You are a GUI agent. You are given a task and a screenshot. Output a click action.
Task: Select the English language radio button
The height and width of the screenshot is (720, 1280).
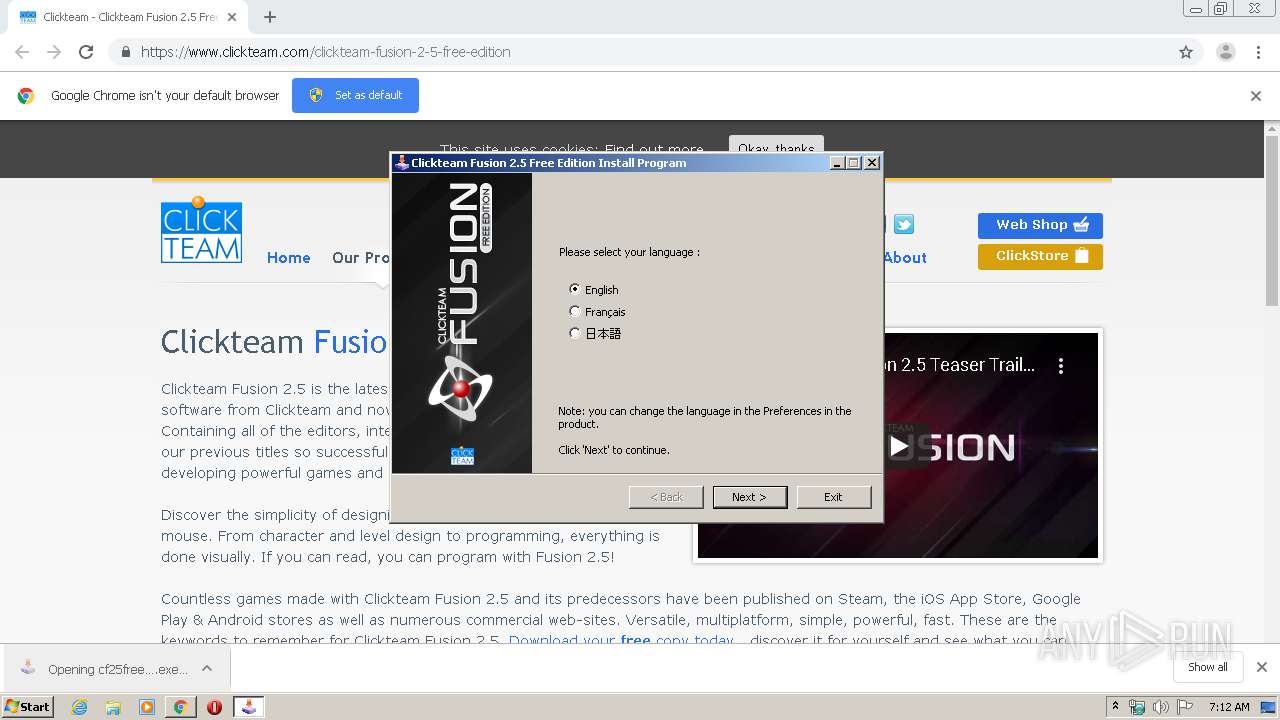point(574,289)
